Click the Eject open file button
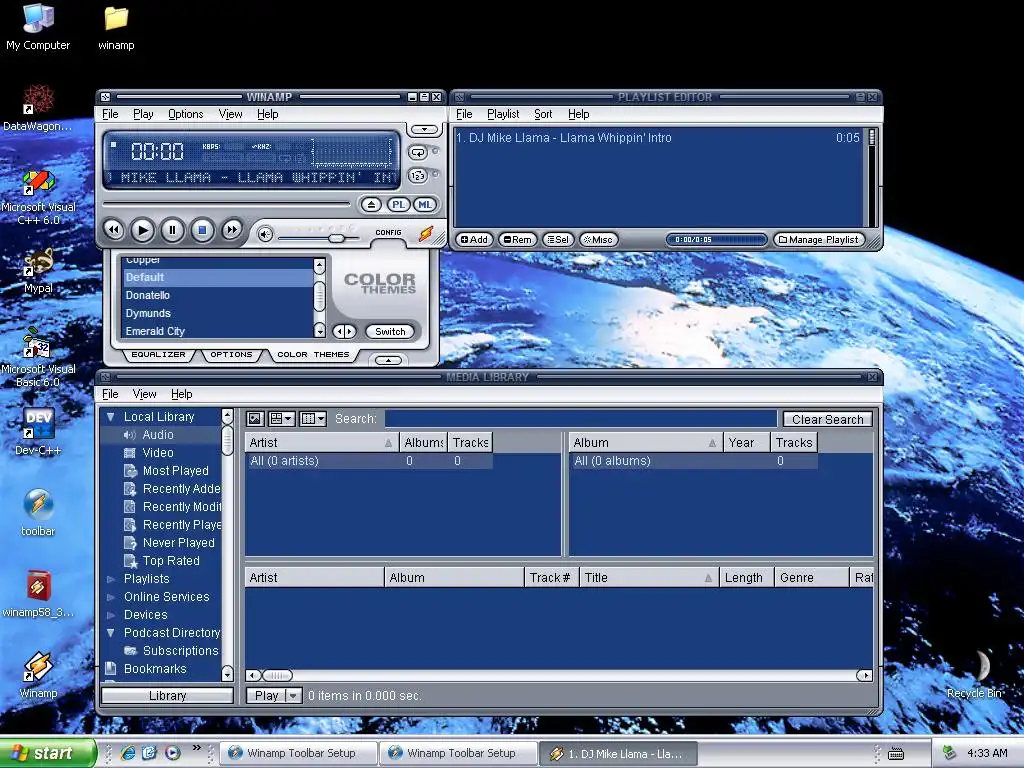This screenshot has height=768, width=1024. point(372,204)
